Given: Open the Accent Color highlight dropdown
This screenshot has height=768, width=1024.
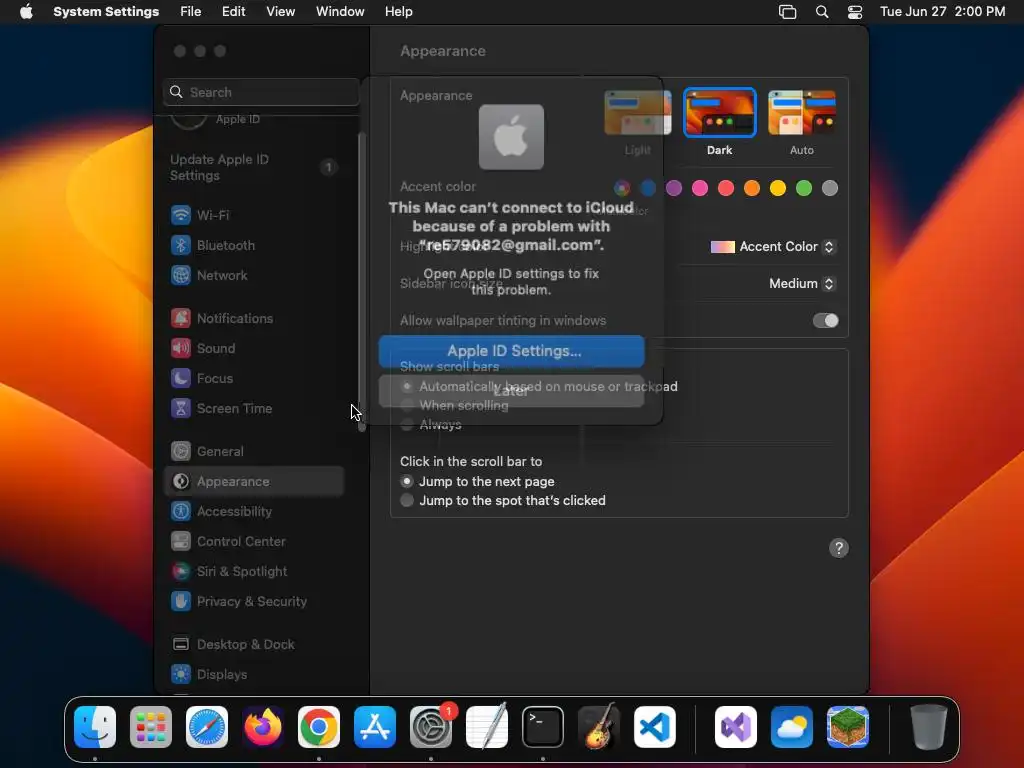Looking at the screenshot, I should pyautogui.click(x=773, y=246).
